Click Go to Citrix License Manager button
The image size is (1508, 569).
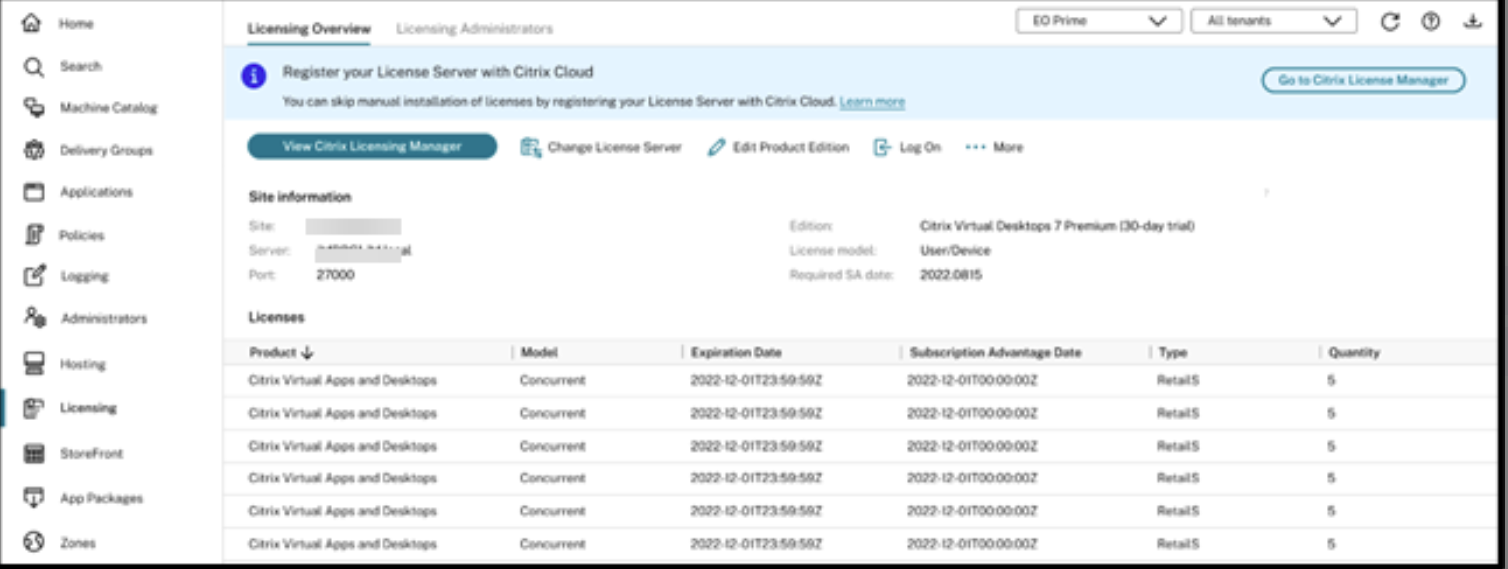point(1363,80)
